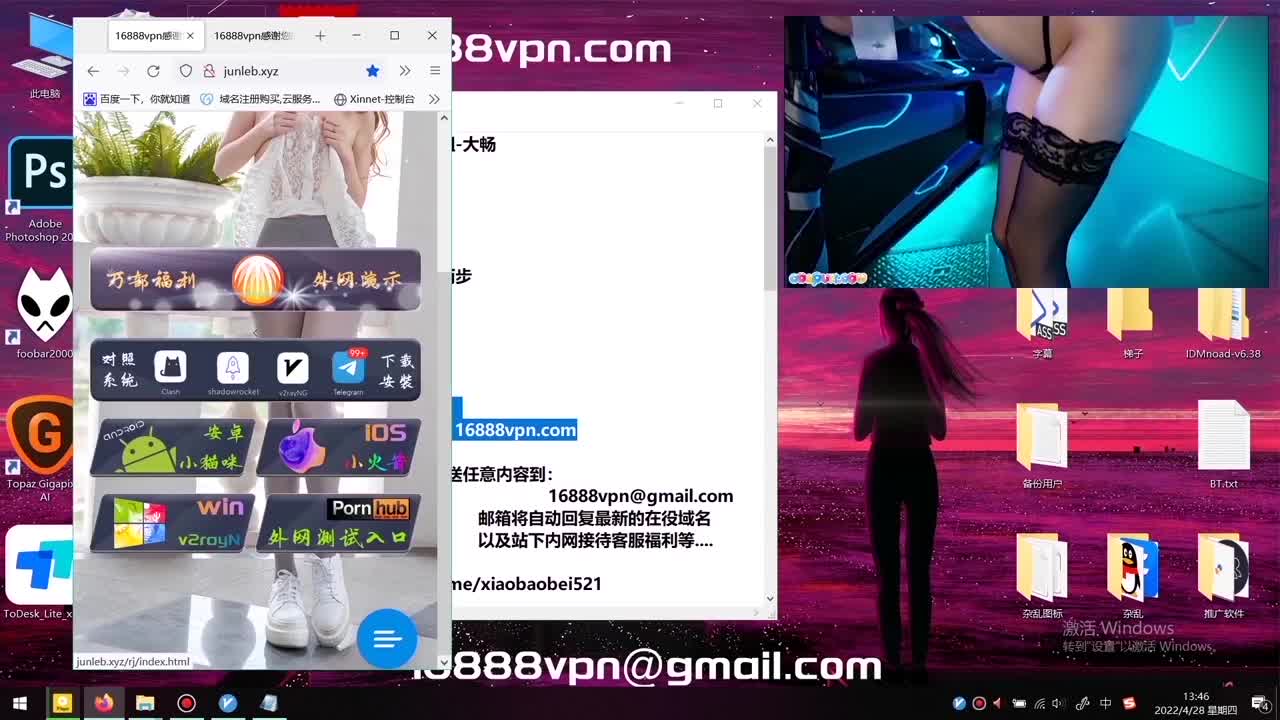The image size is (1280, 720).
Task: Toggle the volume speaker icon in system tray
Action: (1058, 703)
